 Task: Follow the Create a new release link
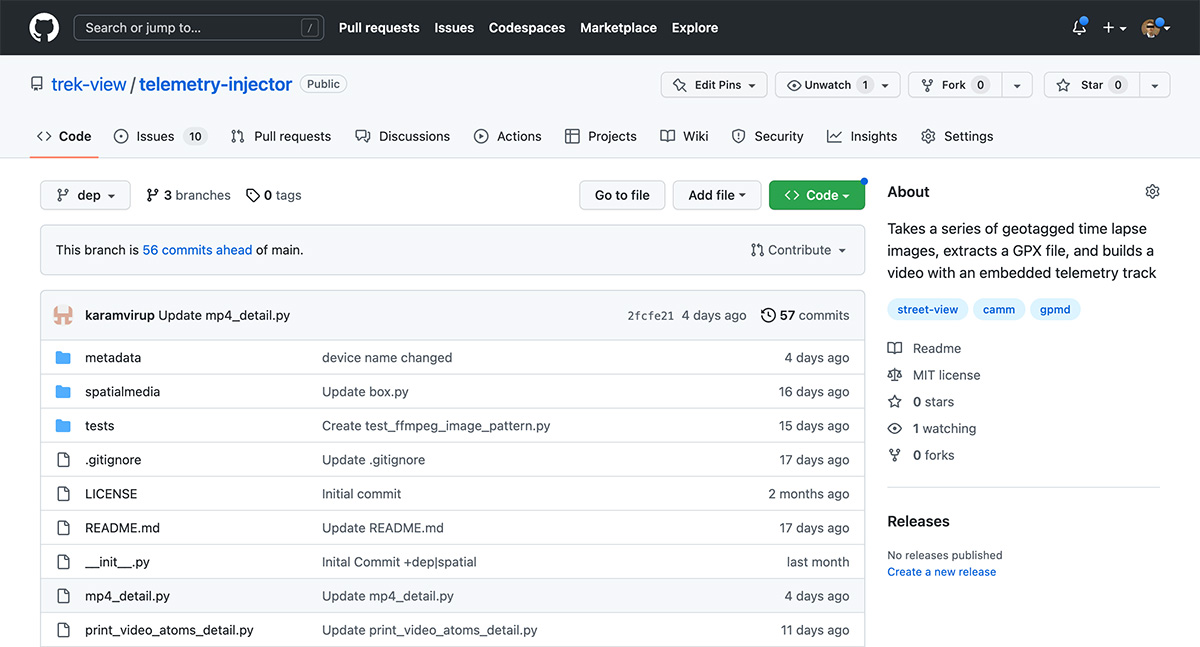[x=941, y=572]
